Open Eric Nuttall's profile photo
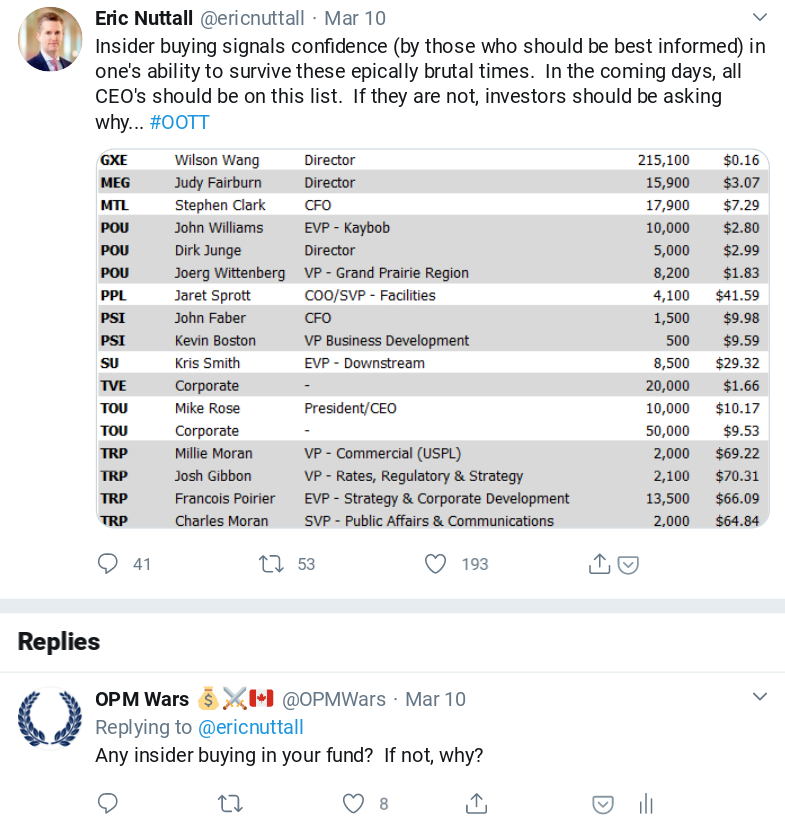785x836 pixels. 50,39
